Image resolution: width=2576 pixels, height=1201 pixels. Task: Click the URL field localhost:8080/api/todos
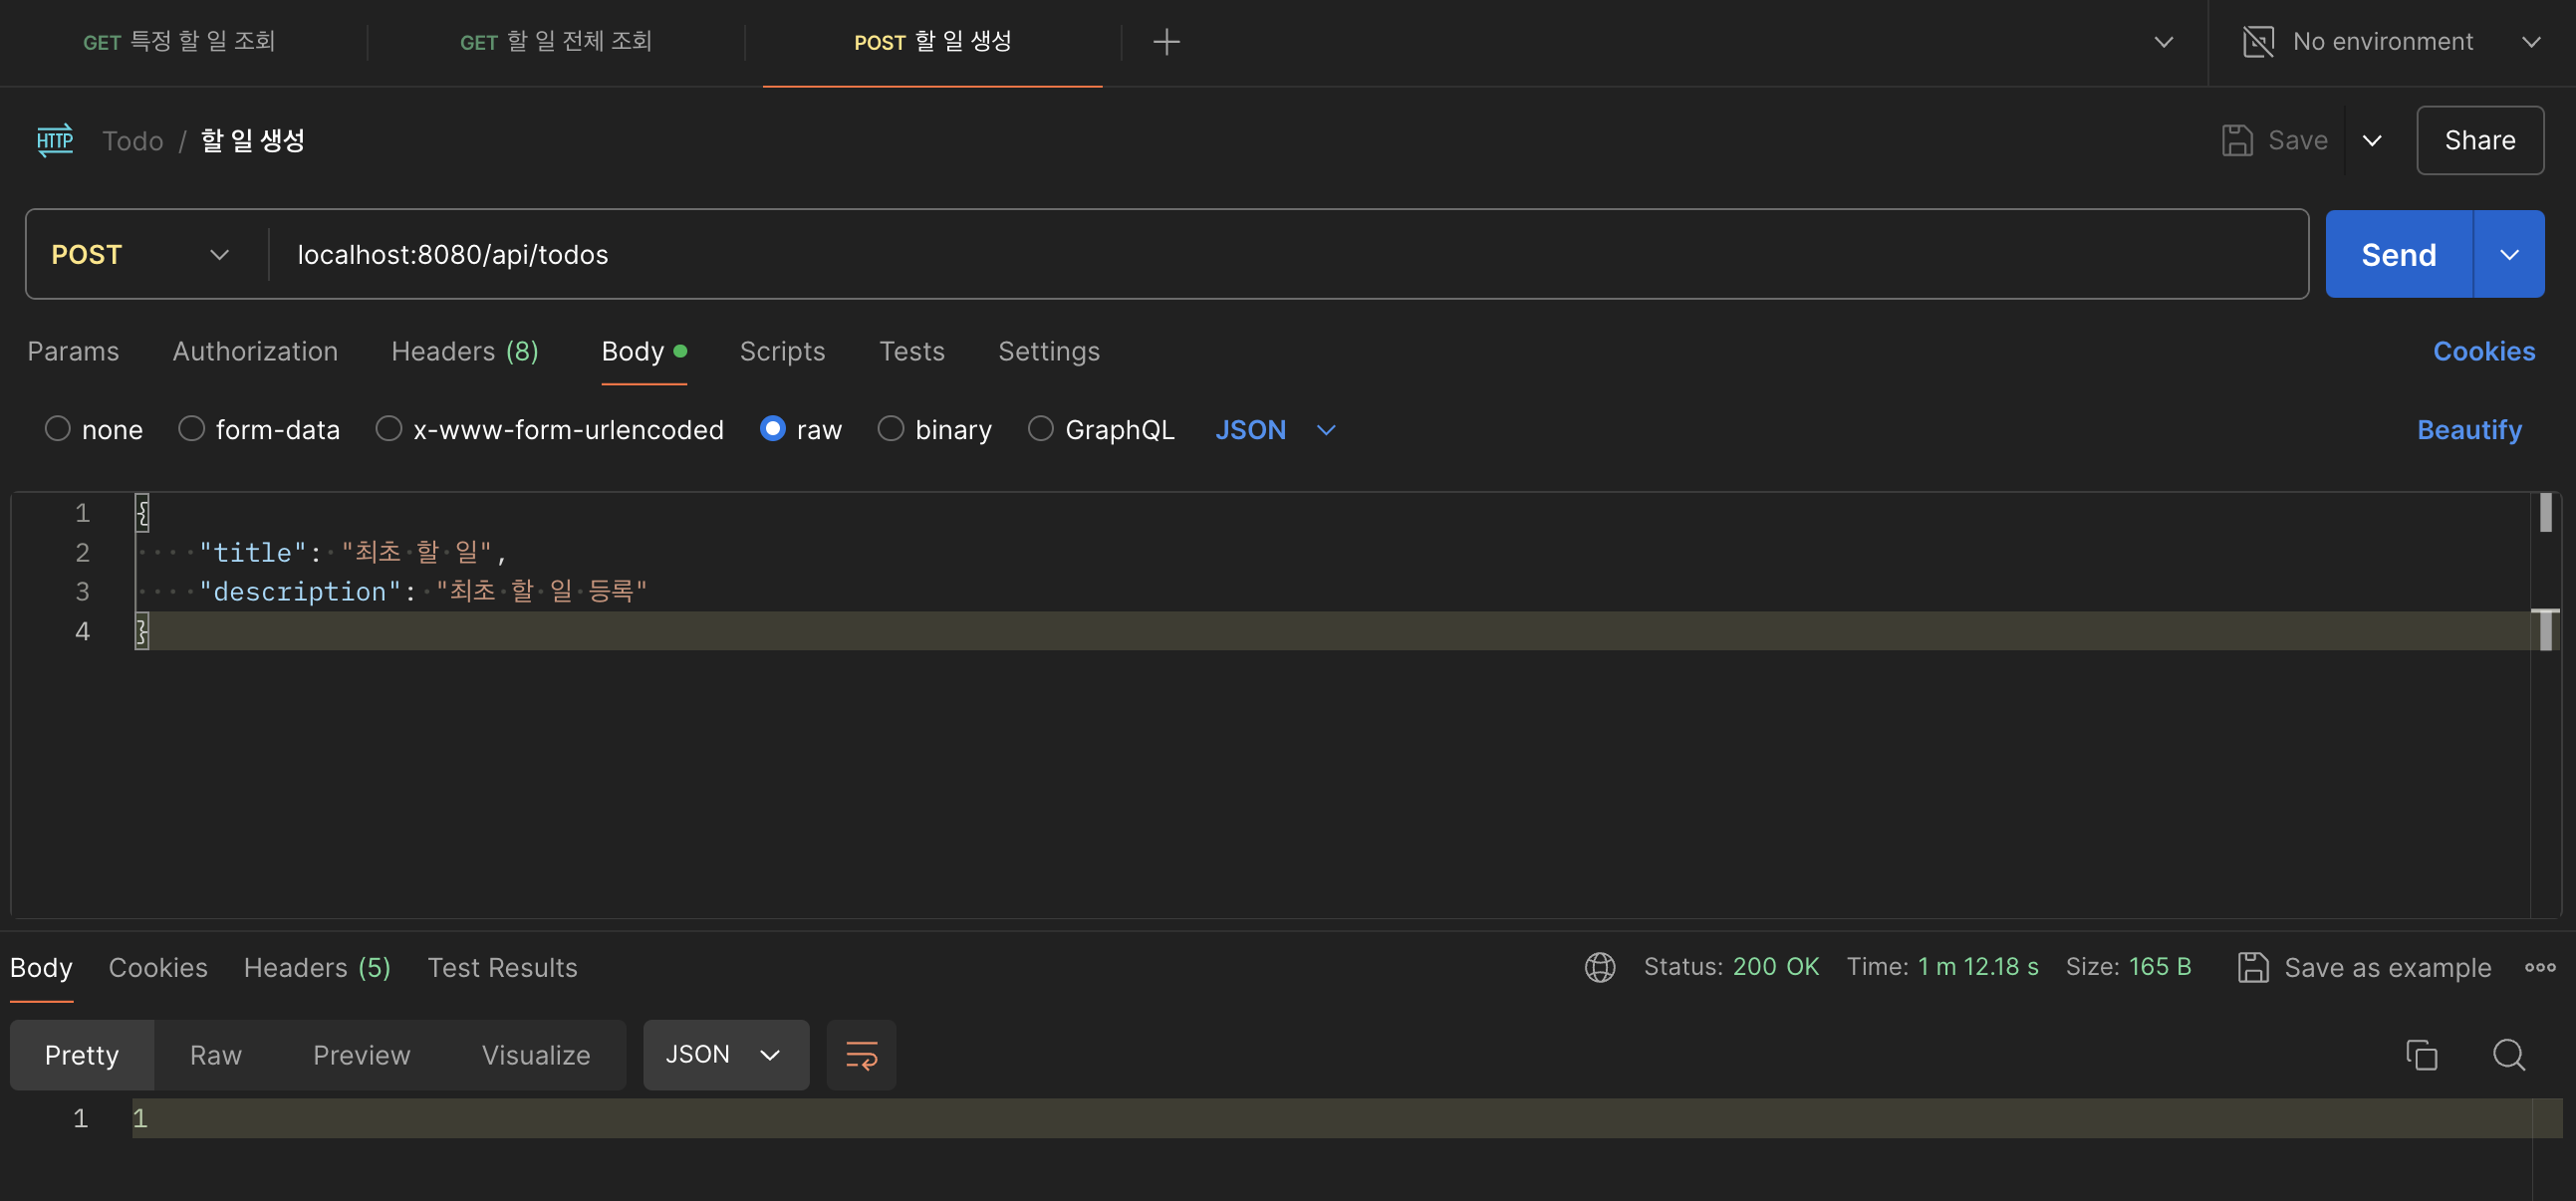452,255
